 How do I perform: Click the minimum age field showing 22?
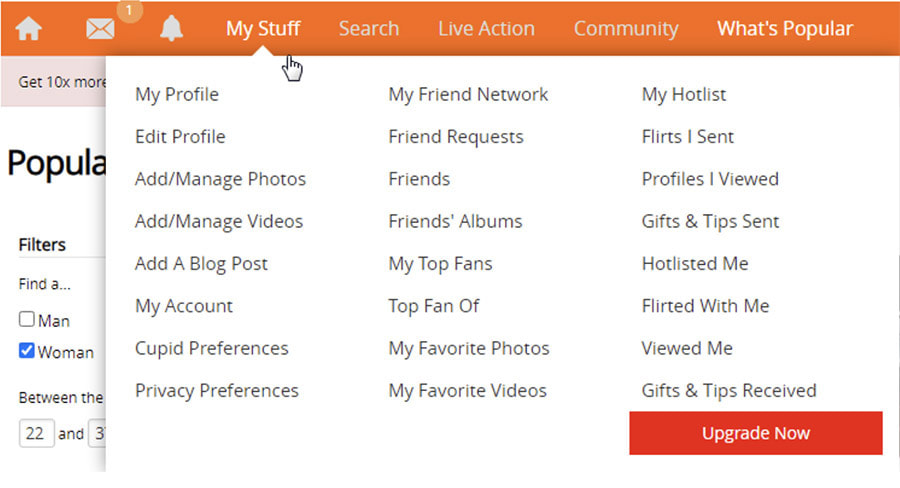37,433
